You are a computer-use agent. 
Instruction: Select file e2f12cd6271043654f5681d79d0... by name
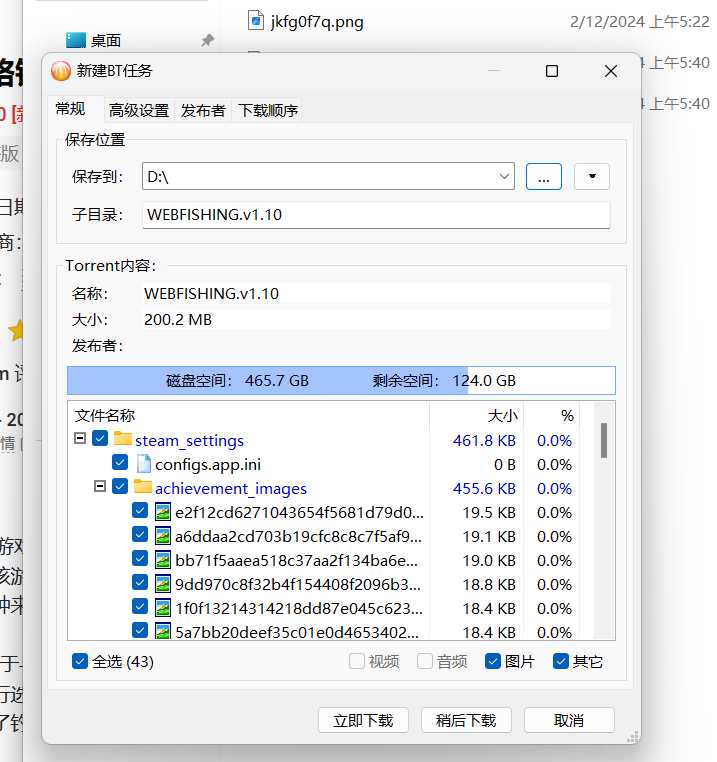click(299, 512)
